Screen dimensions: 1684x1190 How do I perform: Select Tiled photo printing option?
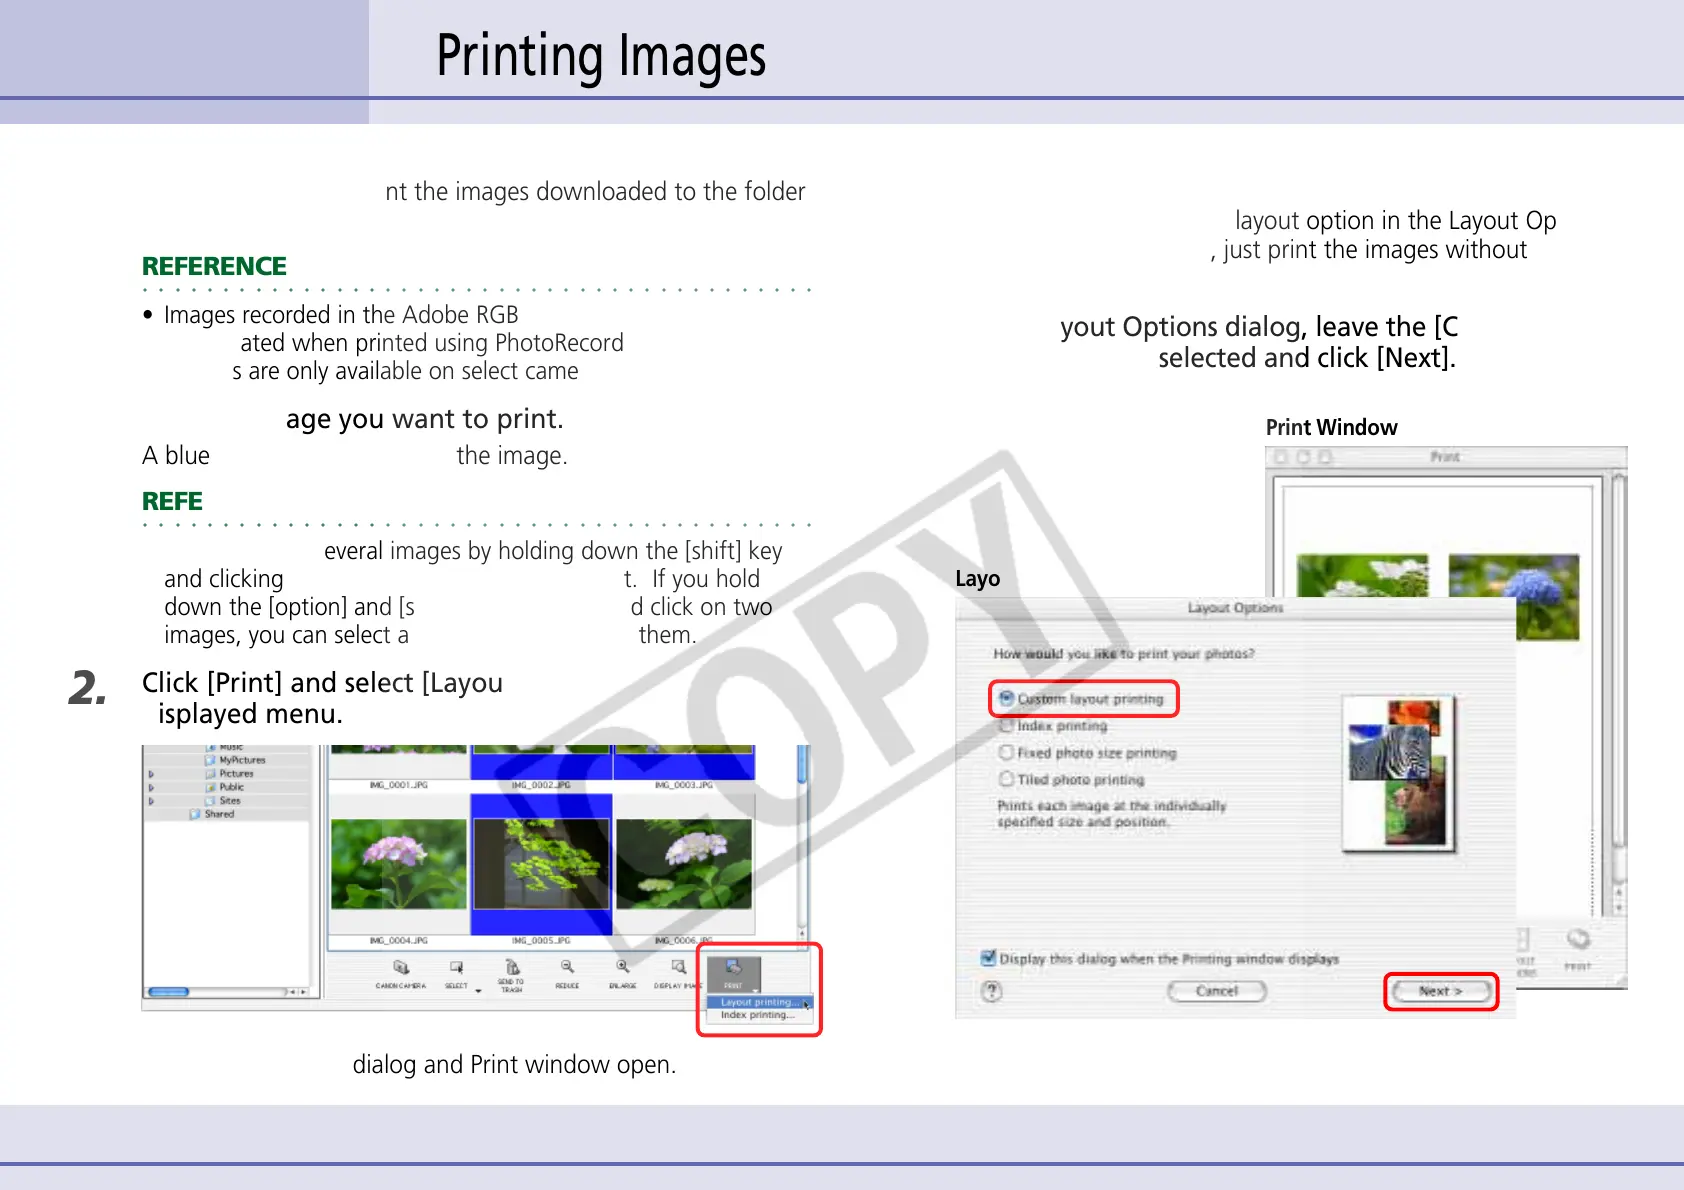[x=1006, y=778]
